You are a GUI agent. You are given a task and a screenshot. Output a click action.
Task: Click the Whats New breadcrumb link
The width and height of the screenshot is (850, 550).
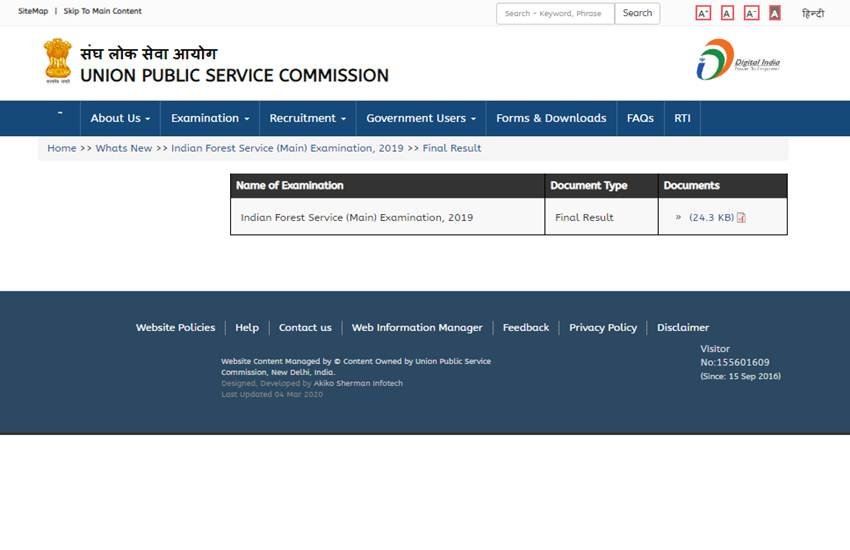pyautogui.click(x=124, y=148)
